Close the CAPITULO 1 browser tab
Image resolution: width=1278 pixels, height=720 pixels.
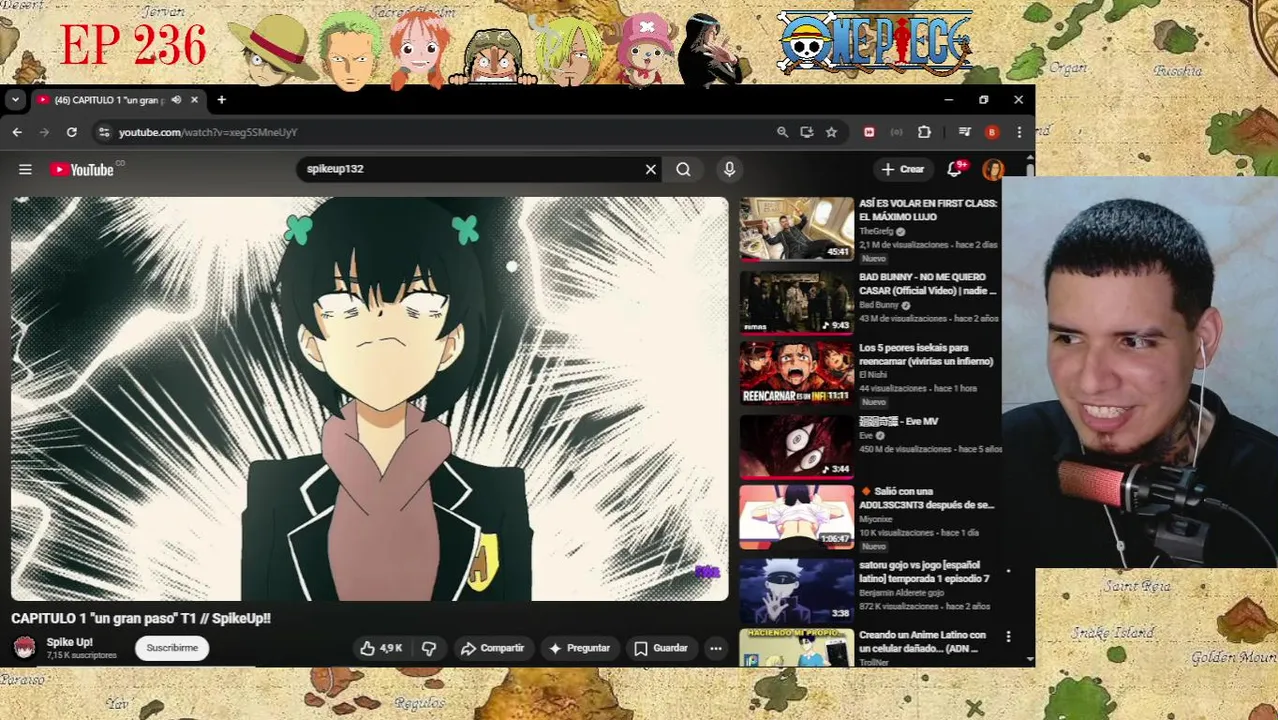click(194, 100)
